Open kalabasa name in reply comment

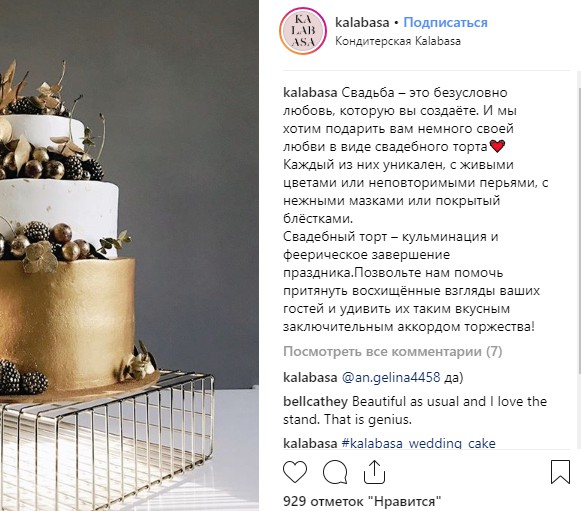[x=310, y=377]
